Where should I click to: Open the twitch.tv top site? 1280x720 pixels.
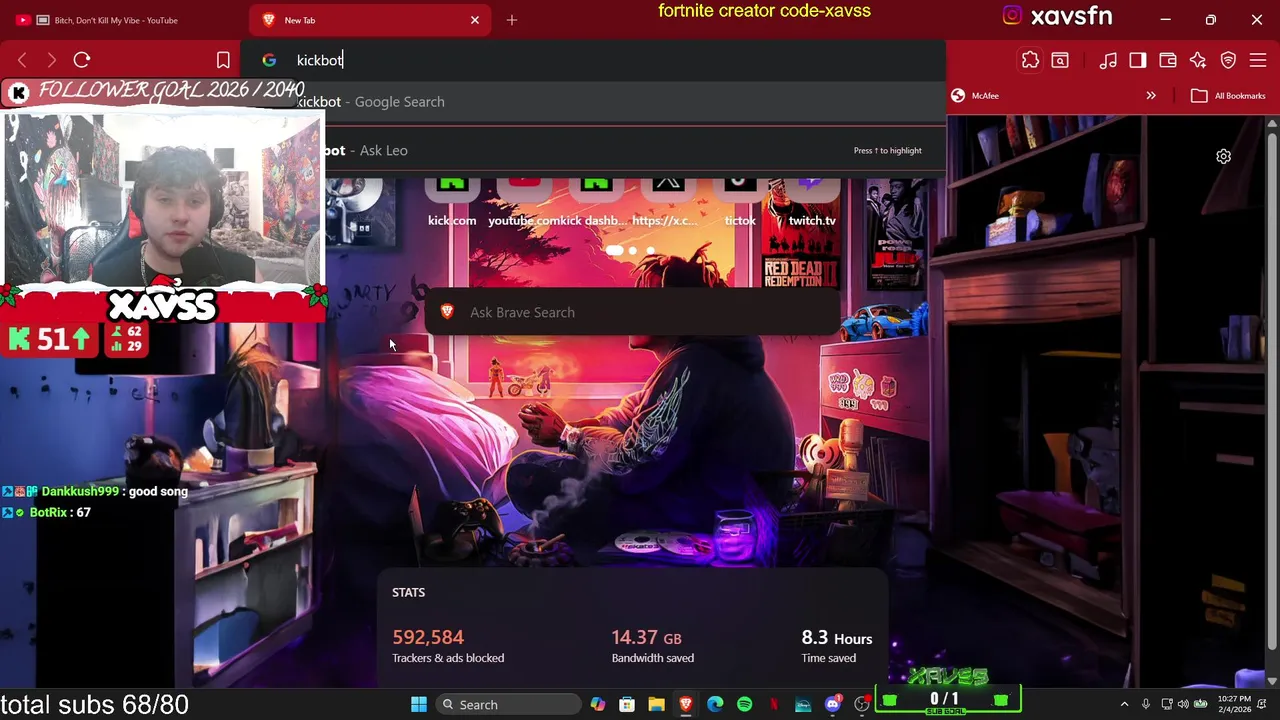tap(812, 204)
